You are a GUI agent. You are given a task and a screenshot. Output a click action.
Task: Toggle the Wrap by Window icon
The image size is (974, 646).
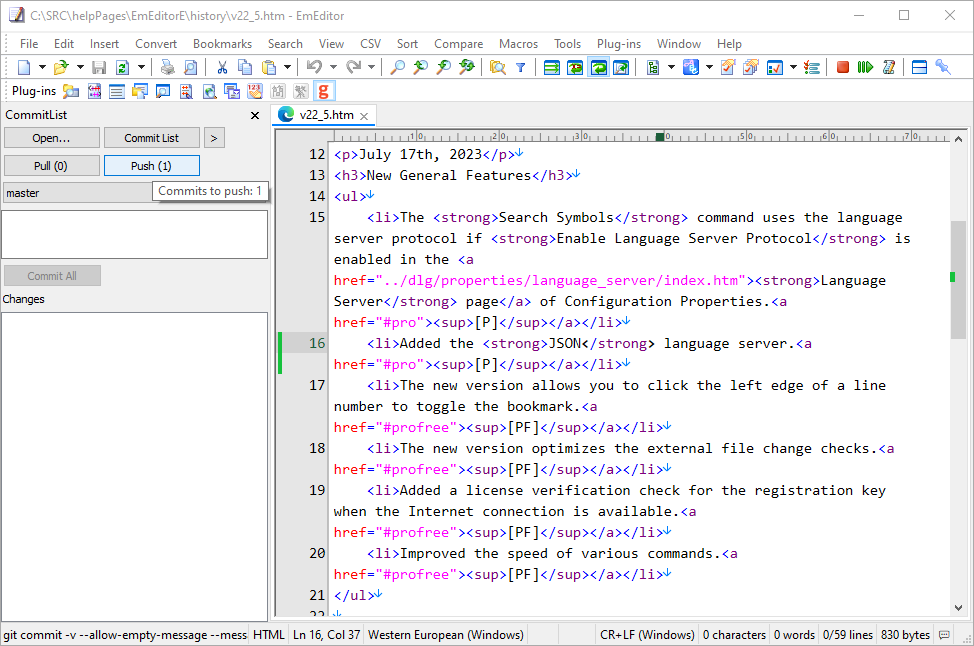599,67
